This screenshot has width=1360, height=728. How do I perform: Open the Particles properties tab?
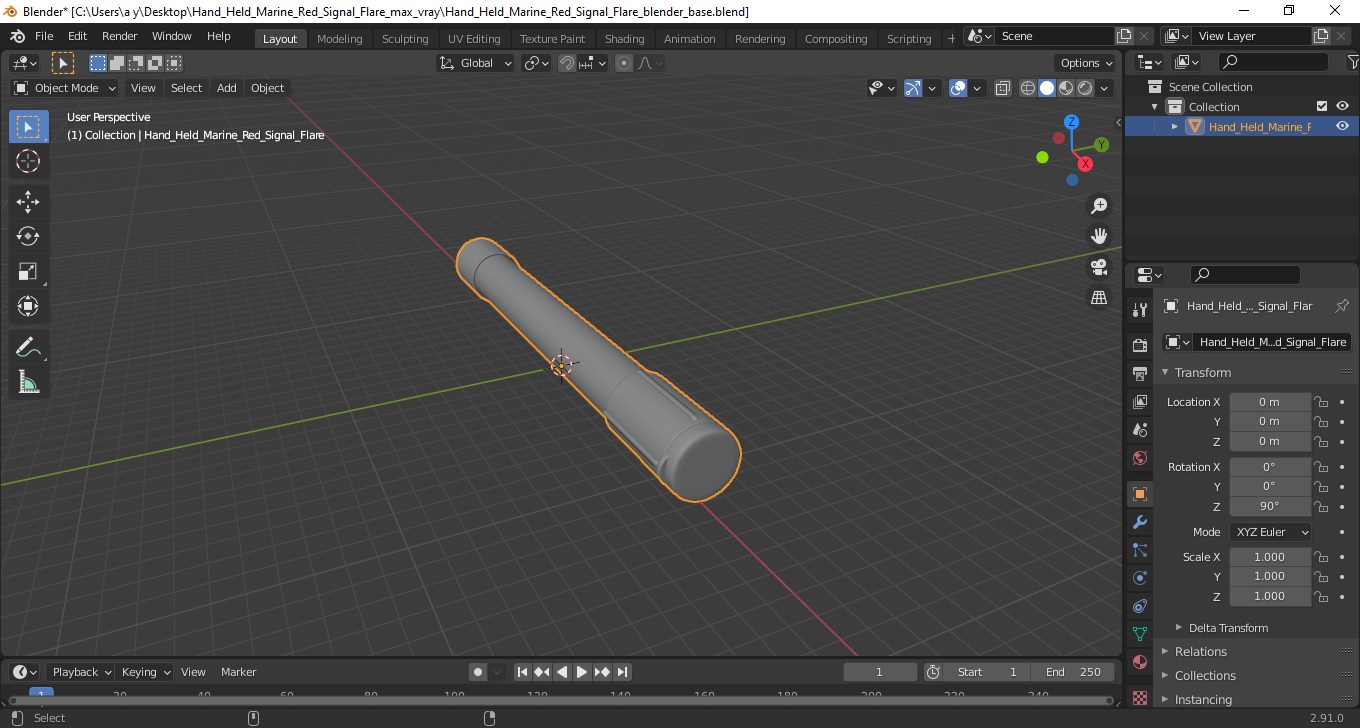pyautogui.click(x=1139, y=550)
